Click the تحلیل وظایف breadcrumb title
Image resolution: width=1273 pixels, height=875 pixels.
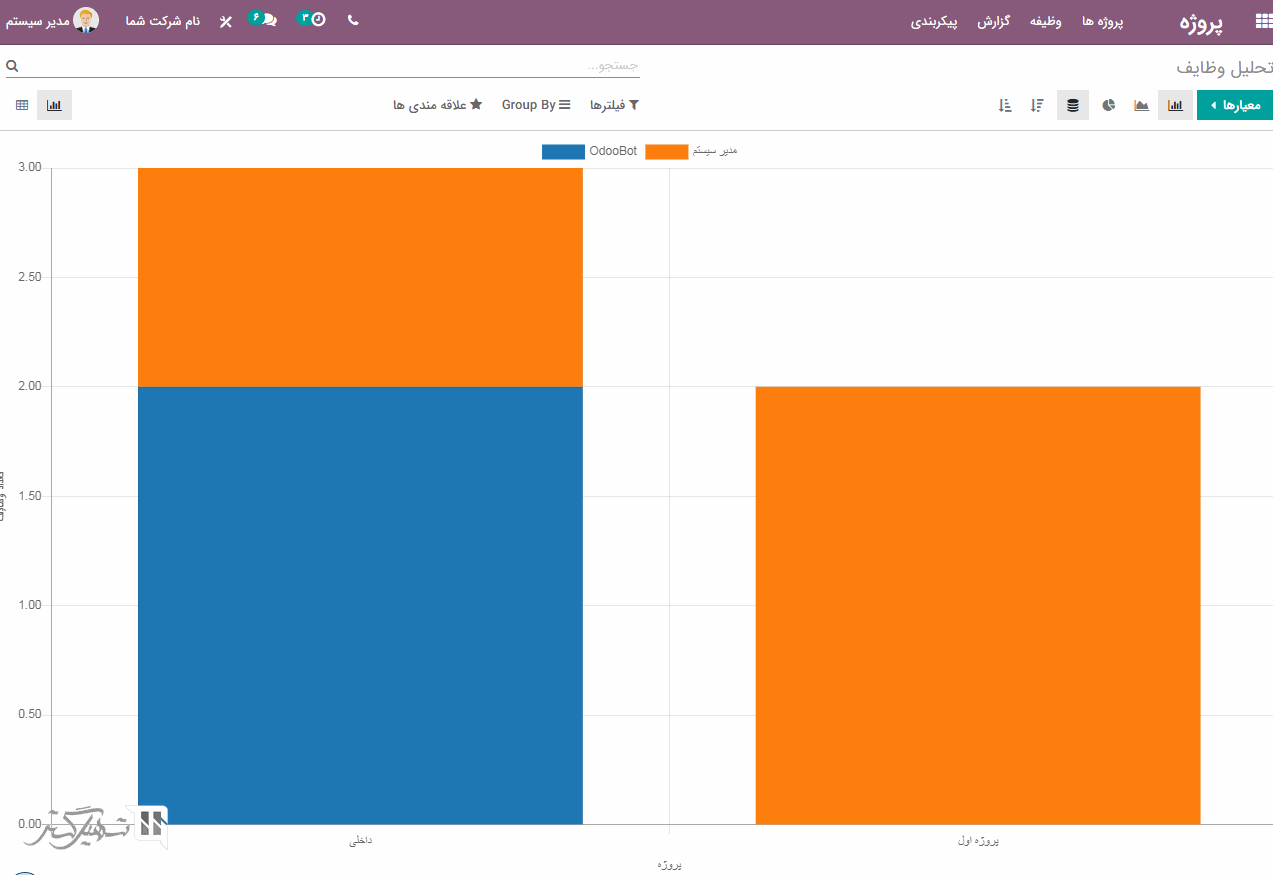pyautogui.click(x=1224, y=68)
